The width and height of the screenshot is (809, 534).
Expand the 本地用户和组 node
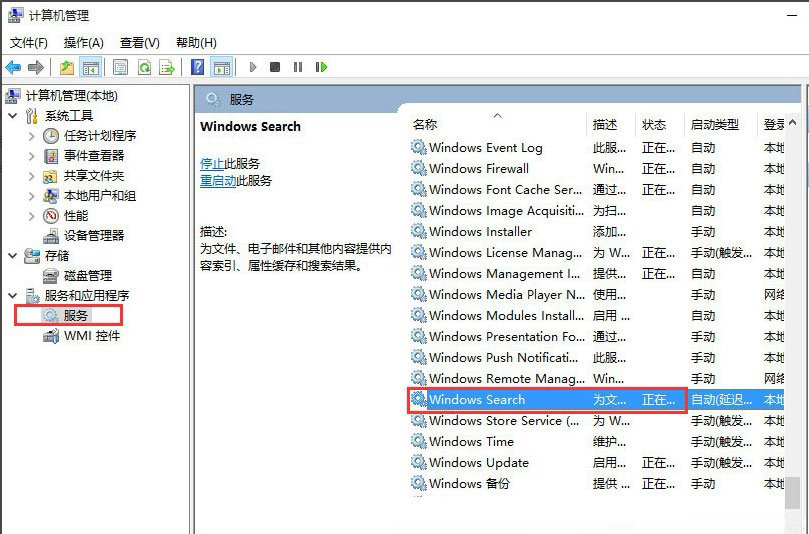[31, 196]
